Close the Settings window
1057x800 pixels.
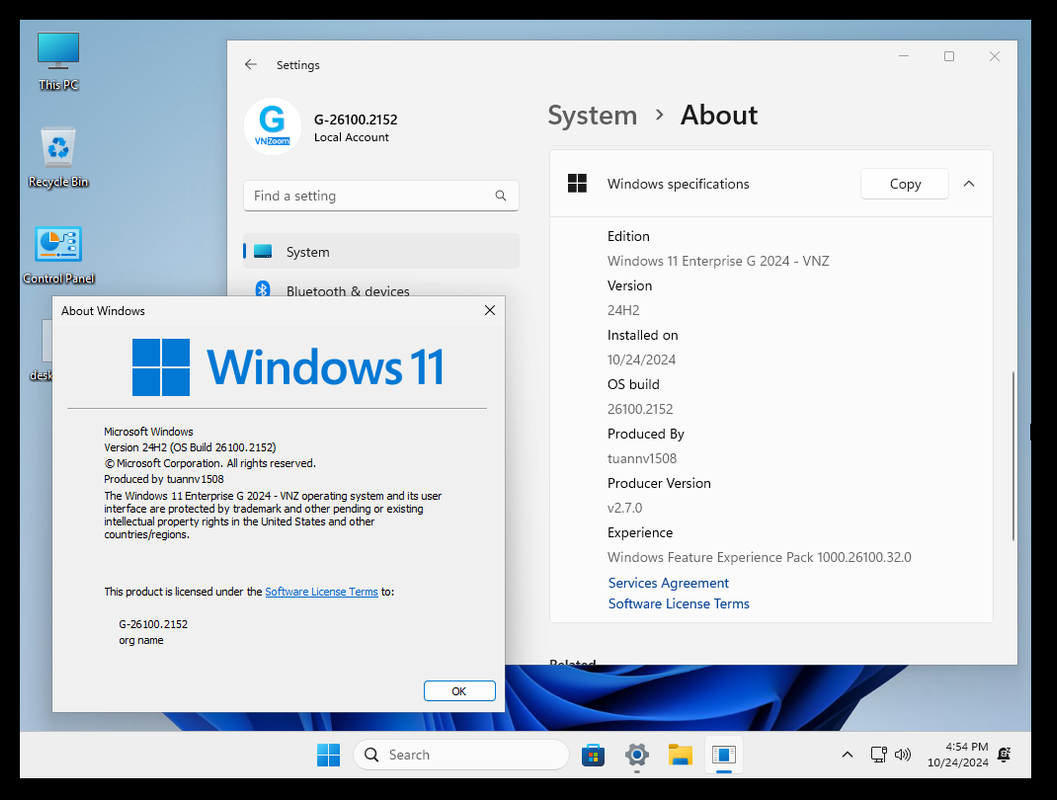994,57
